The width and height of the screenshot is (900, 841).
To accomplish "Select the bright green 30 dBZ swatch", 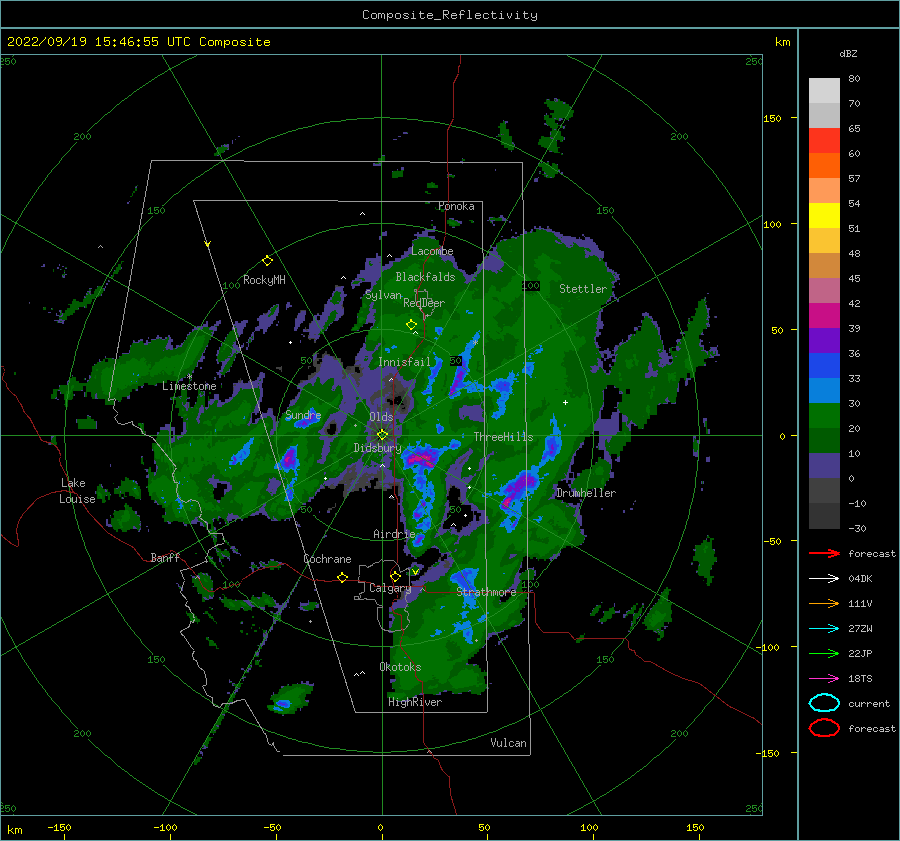I will tap(824, 416).
